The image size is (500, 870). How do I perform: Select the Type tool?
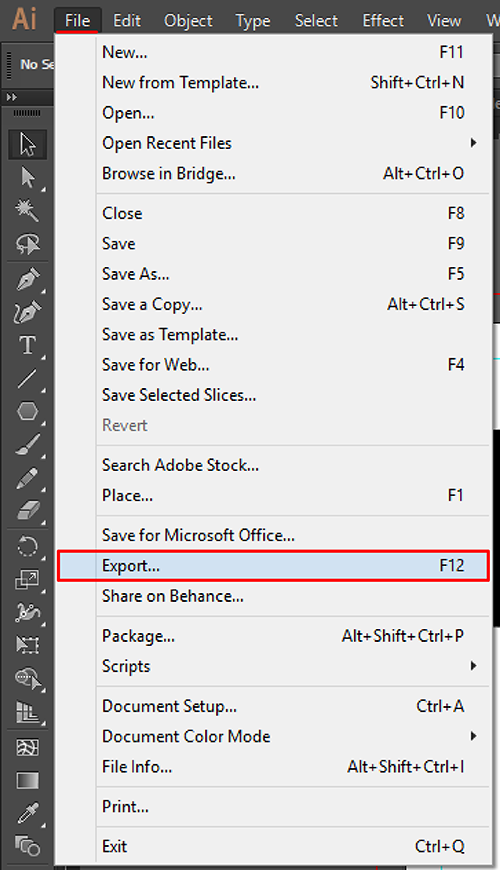27,345
